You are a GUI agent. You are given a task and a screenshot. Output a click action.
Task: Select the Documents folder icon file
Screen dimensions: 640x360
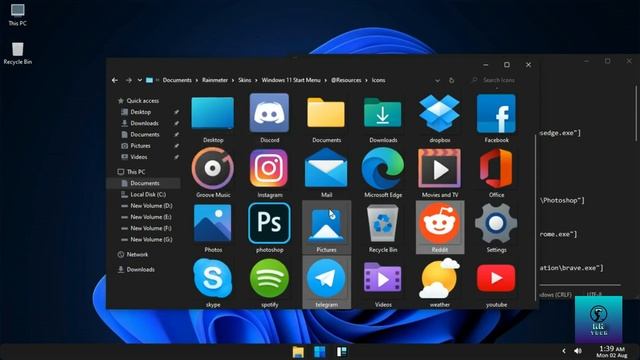[x=326, y=118]
